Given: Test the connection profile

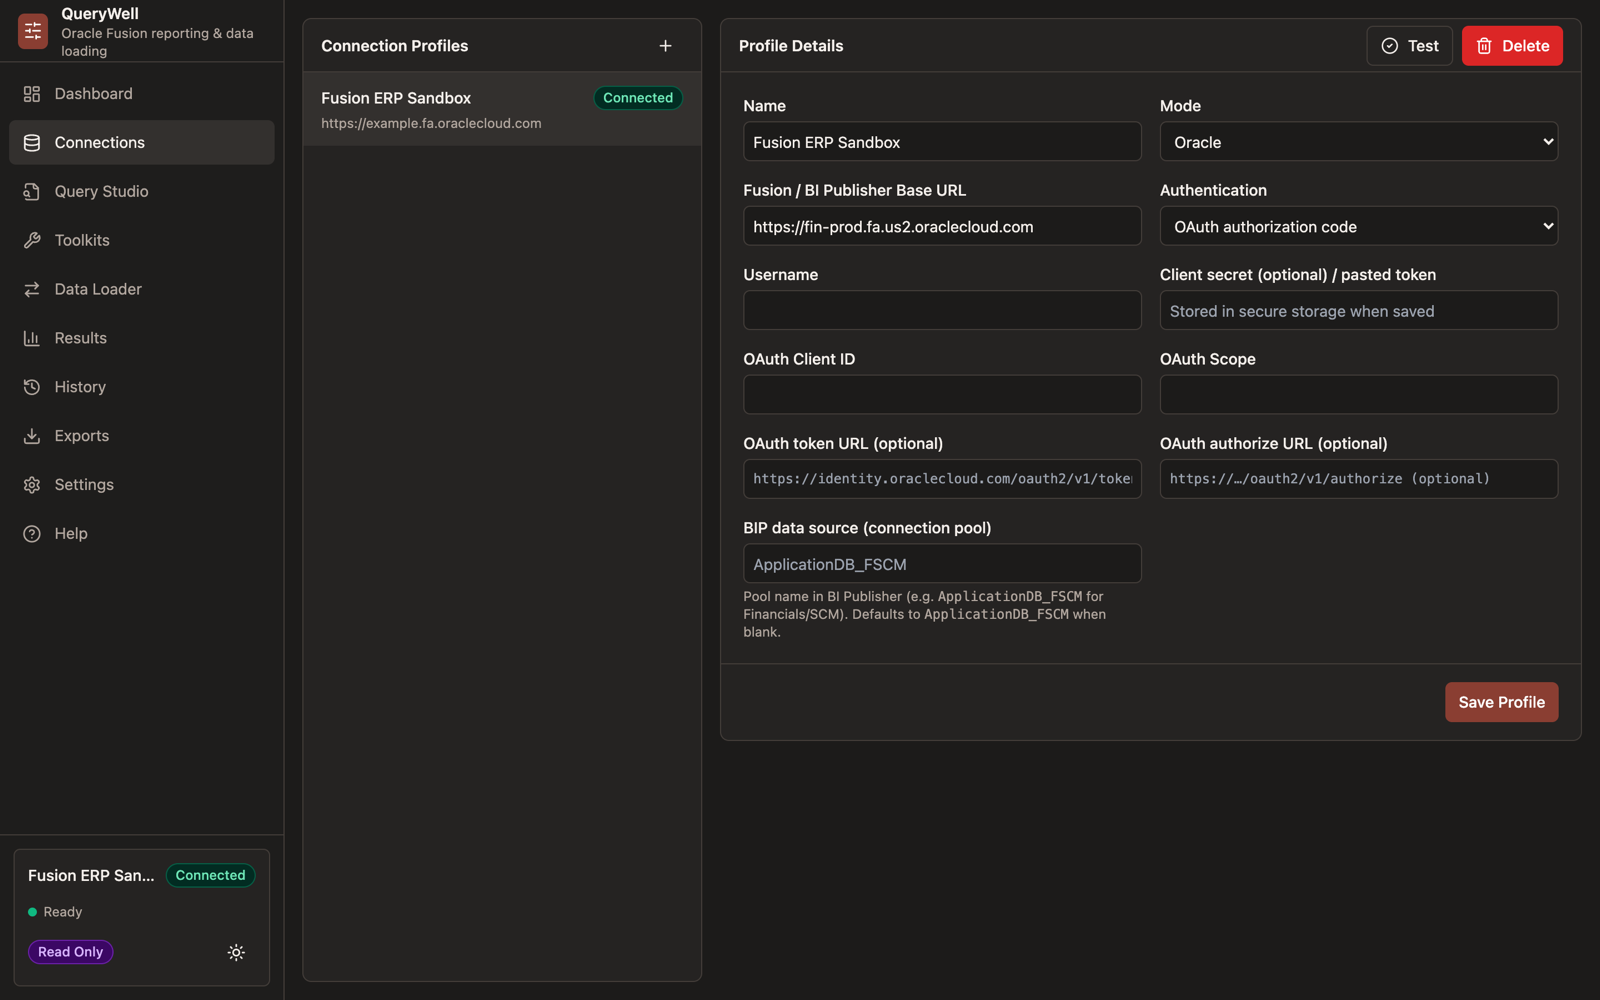Looking at the screenshot, I should coord(1409,46).
